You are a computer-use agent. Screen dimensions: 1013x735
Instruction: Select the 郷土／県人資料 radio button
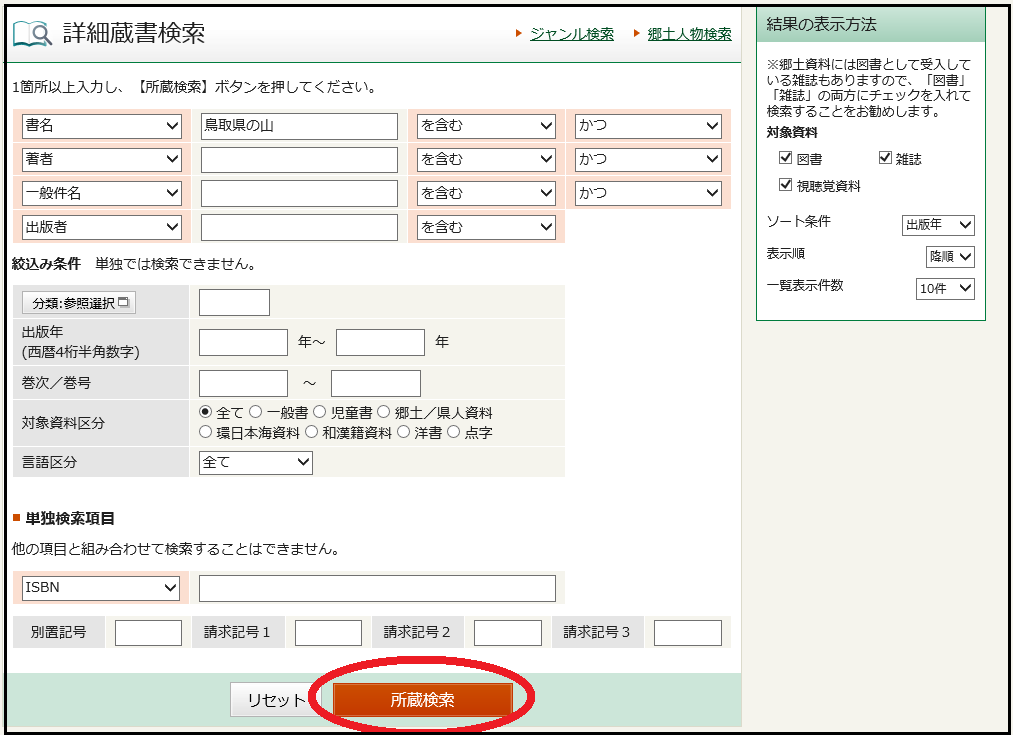pyautogui.click(x=384, y=412)
